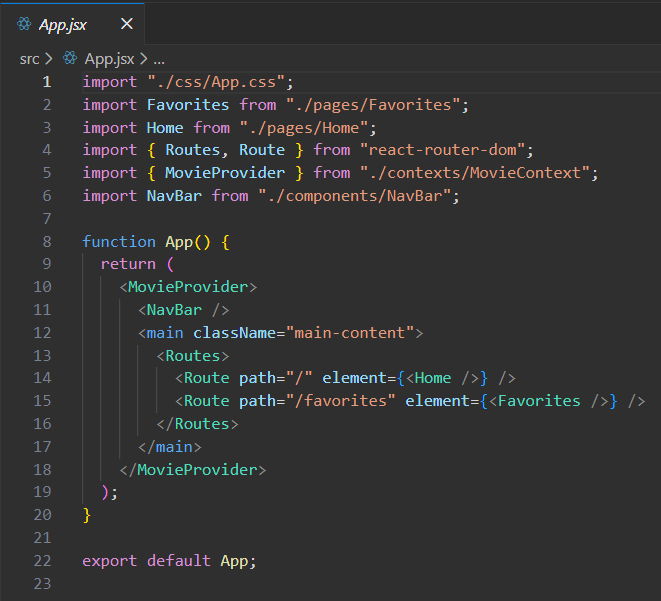Click the "main-content" className value
661x601 pixels.
point(350,333)
